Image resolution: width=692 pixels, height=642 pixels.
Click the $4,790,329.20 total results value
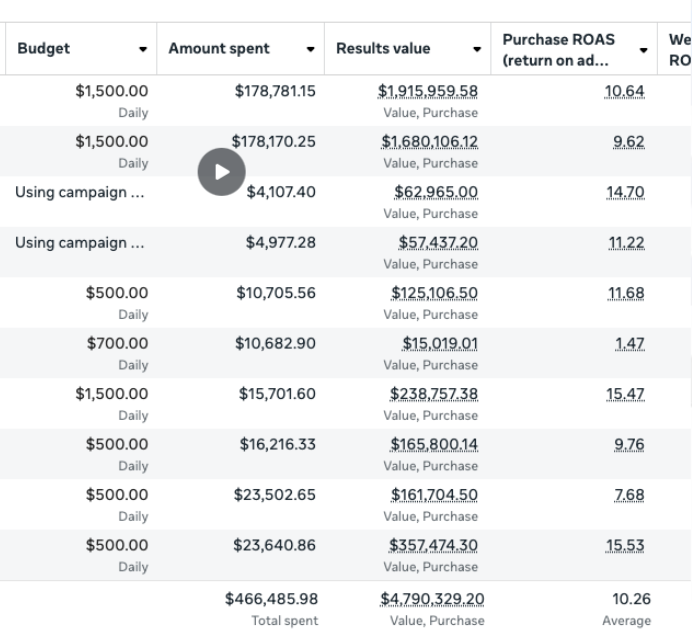pos(432,599)
